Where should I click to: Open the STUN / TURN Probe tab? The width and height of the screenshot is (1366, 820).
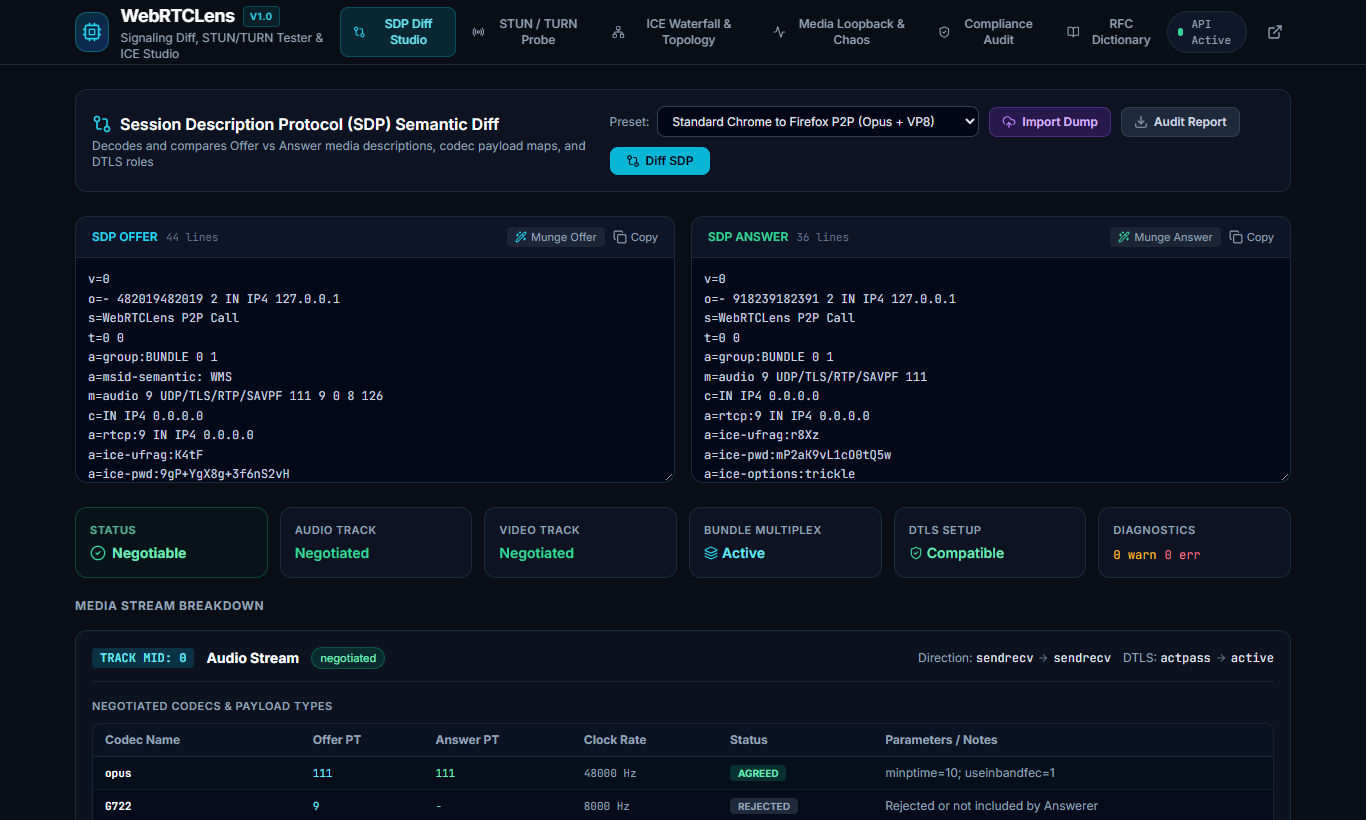point(525,32)
